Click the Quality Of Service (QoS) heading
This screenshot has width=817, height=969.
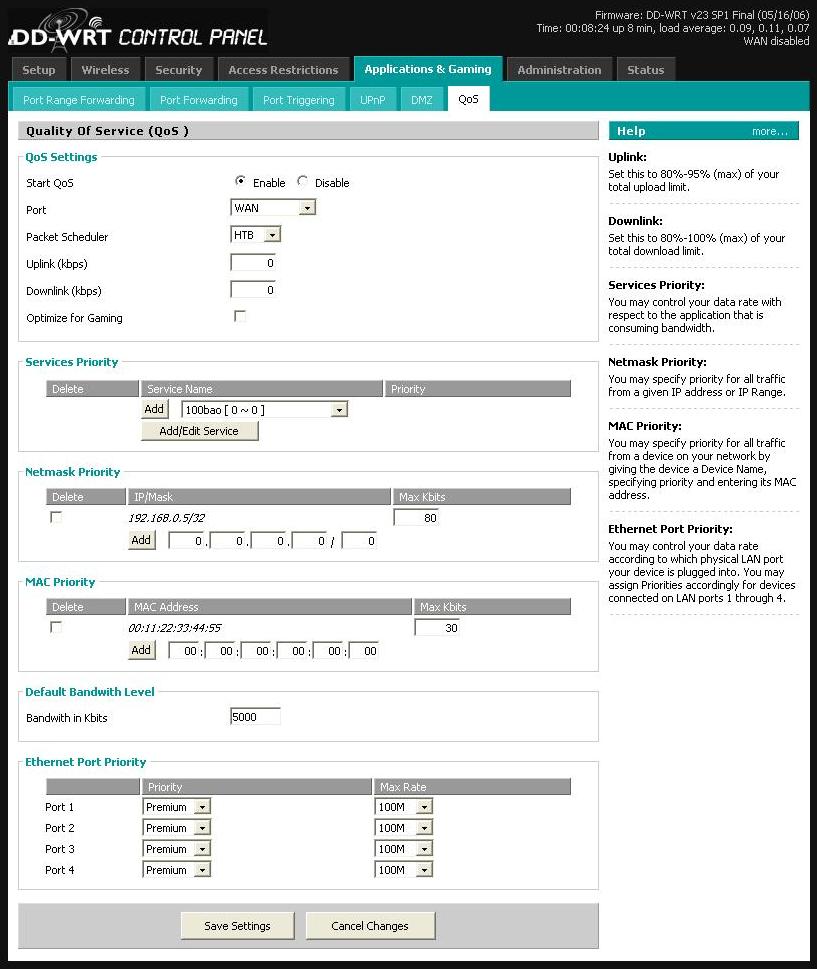click(x=108, y=131)
